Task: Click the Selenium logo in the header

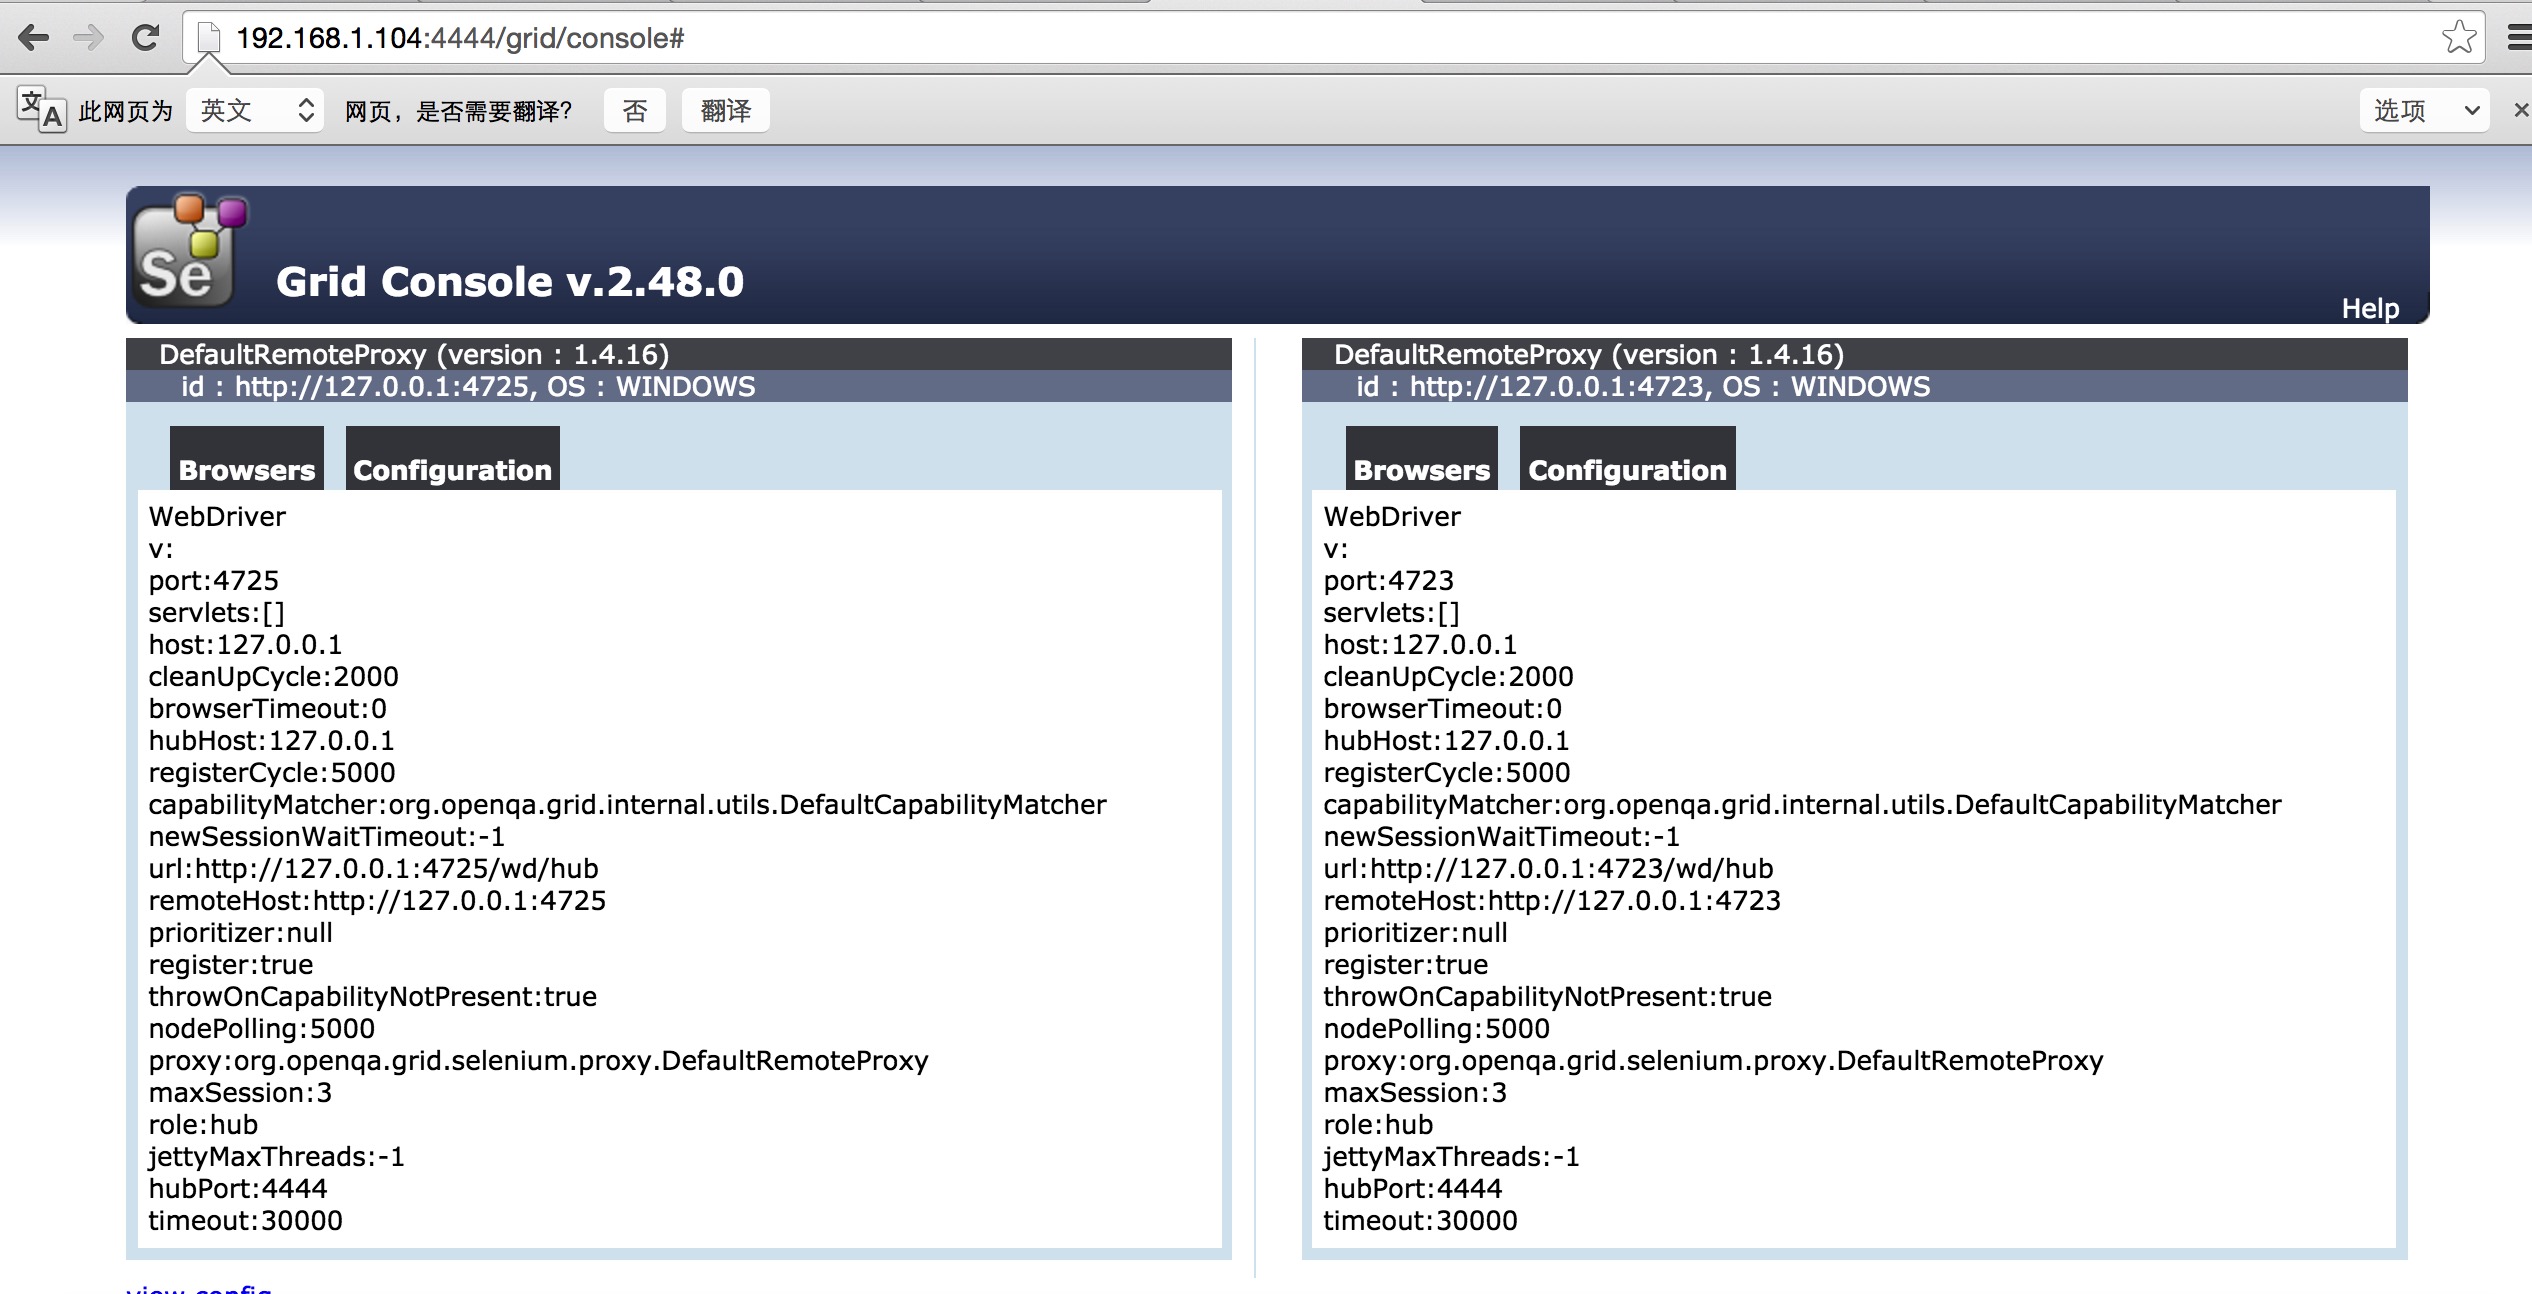Action: pos(189,250)
